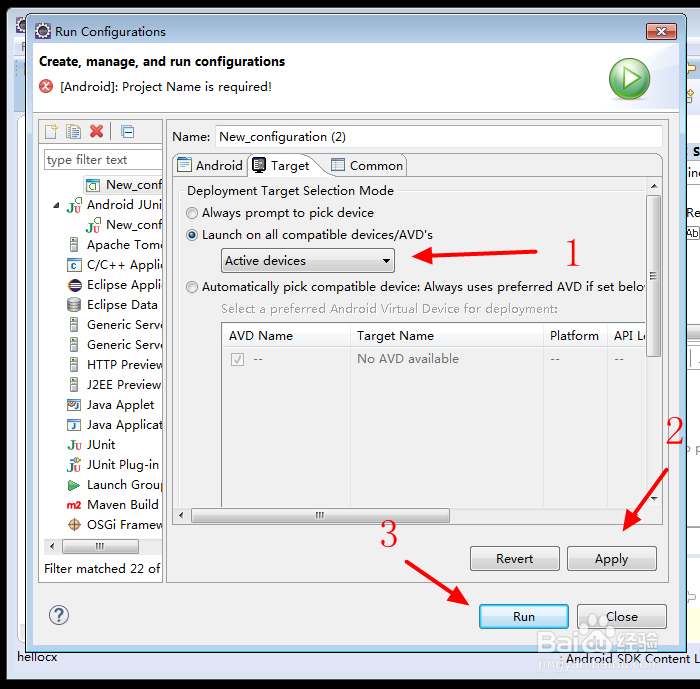Open the Active devices dropdown

308,260
